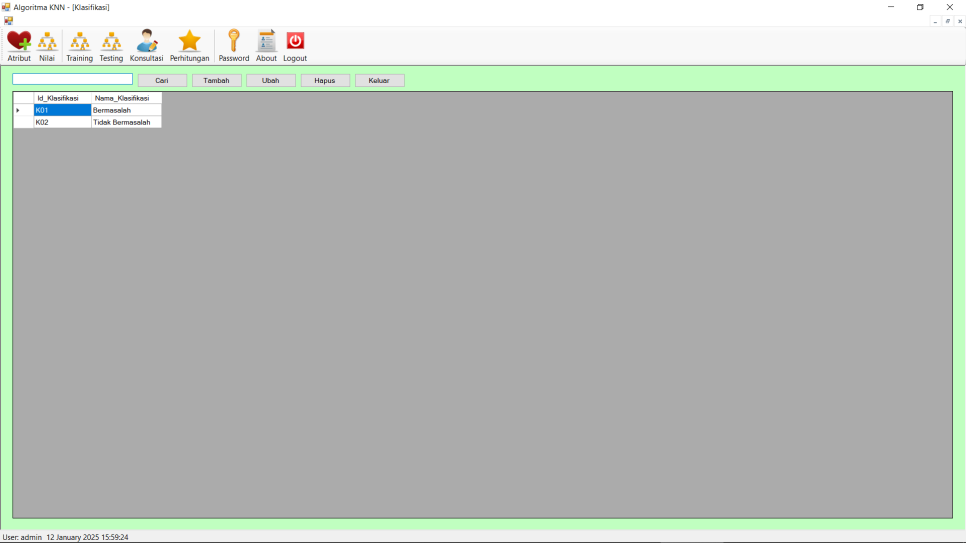Screen dimensions: 966x543
Task: Show the About information icon
Action: tap(266, 42)
